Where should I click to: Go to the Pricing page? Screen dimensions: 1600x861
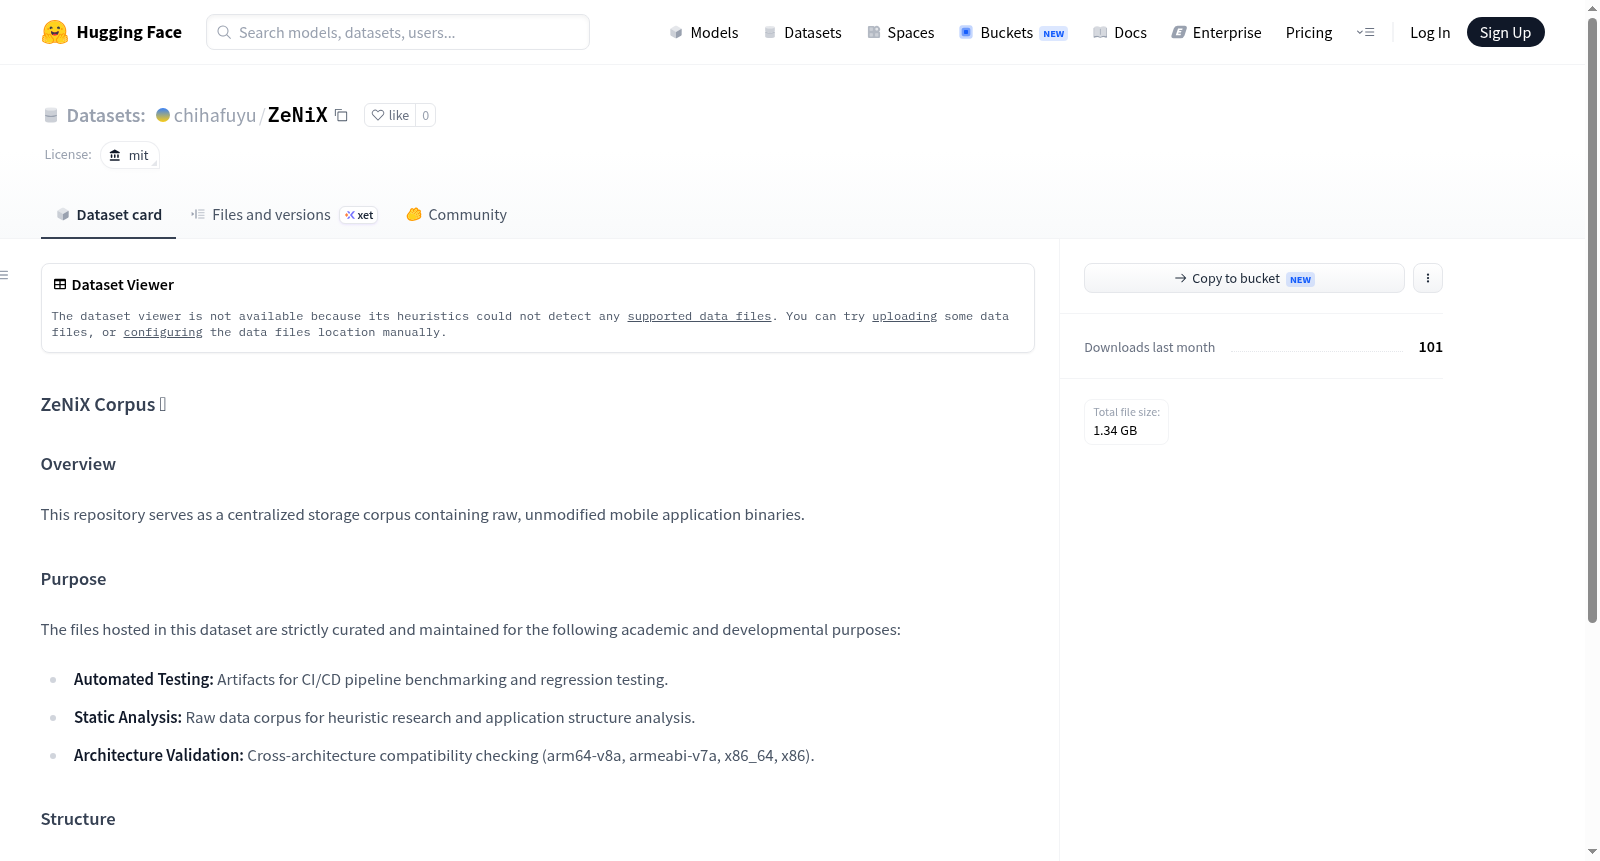click(1309, 32)
